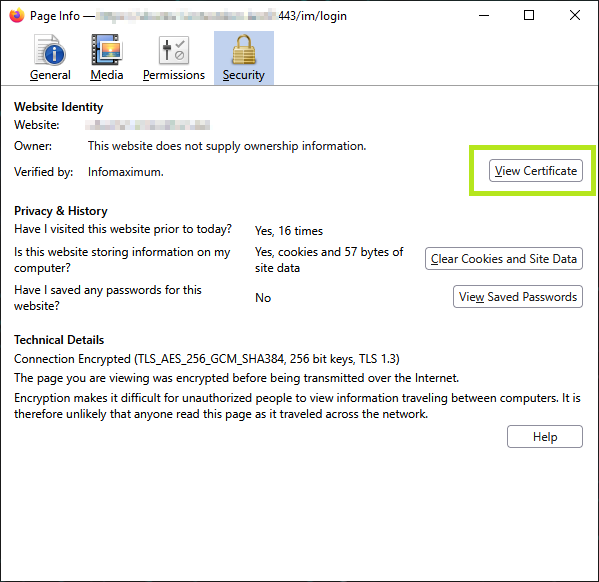Viewport: 599px width, 582px height.
Task: Click the Firefox logo in title bar
Action: (x=16, y=16)
